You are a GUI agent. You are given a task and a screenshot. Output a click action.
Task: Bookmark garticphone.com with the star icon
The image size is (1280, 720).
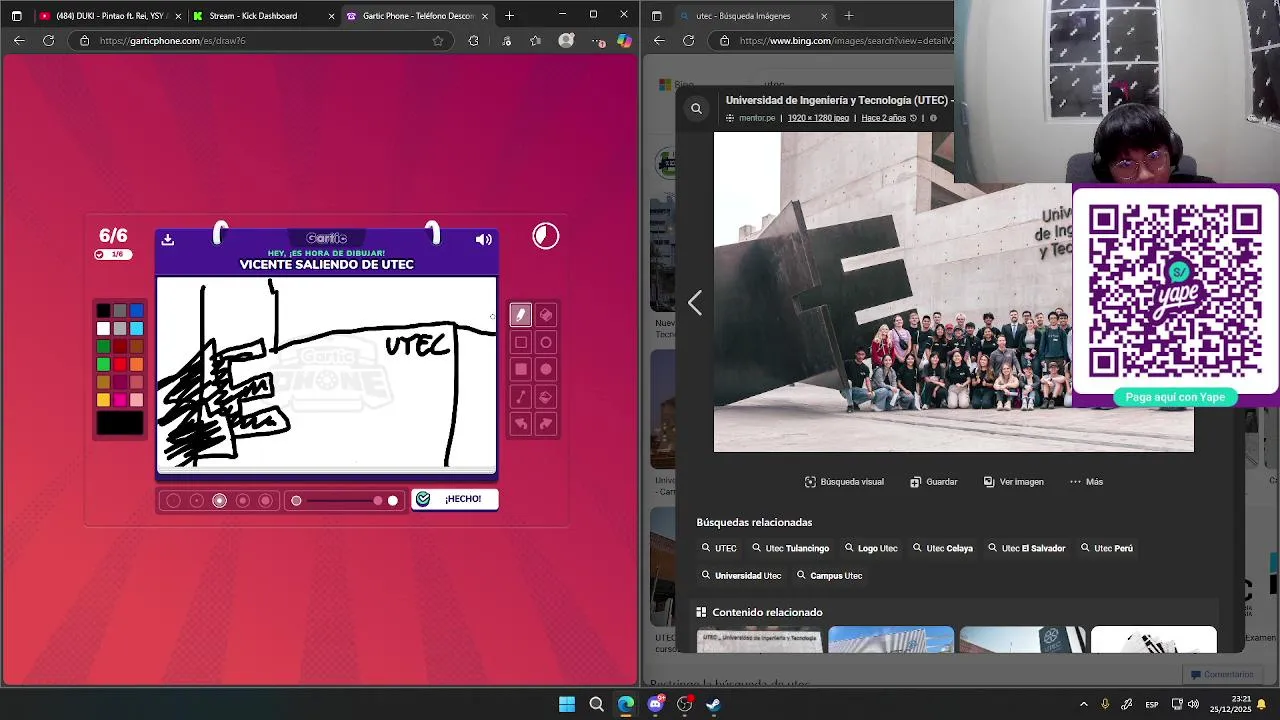(438, 41)
